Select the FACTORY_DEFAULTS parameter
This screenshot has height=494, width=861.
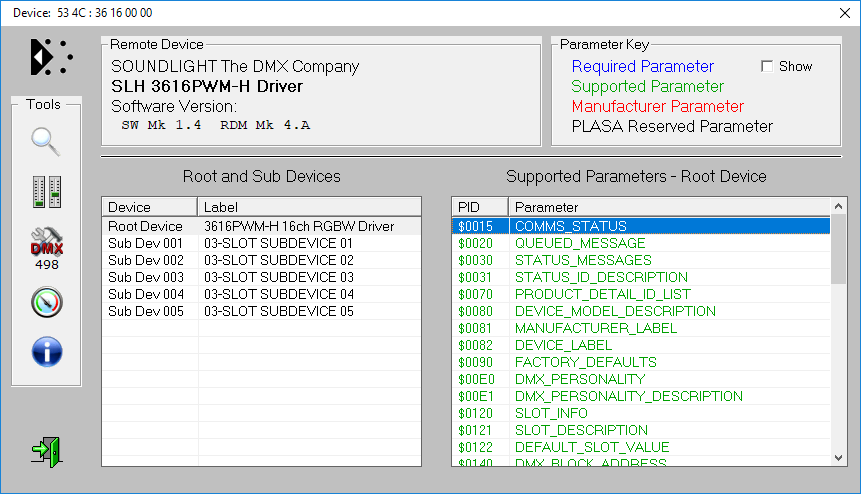coord(585,362)
